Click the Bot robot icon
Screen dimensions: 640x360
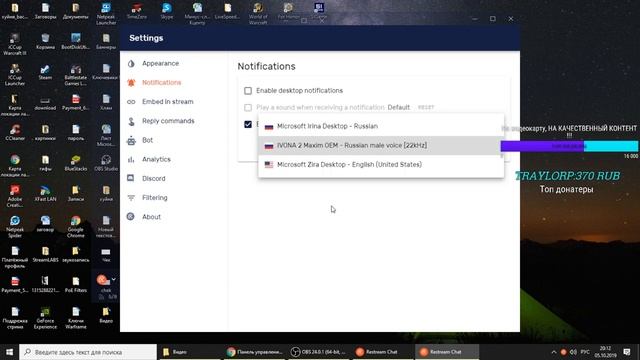(131, 140)
